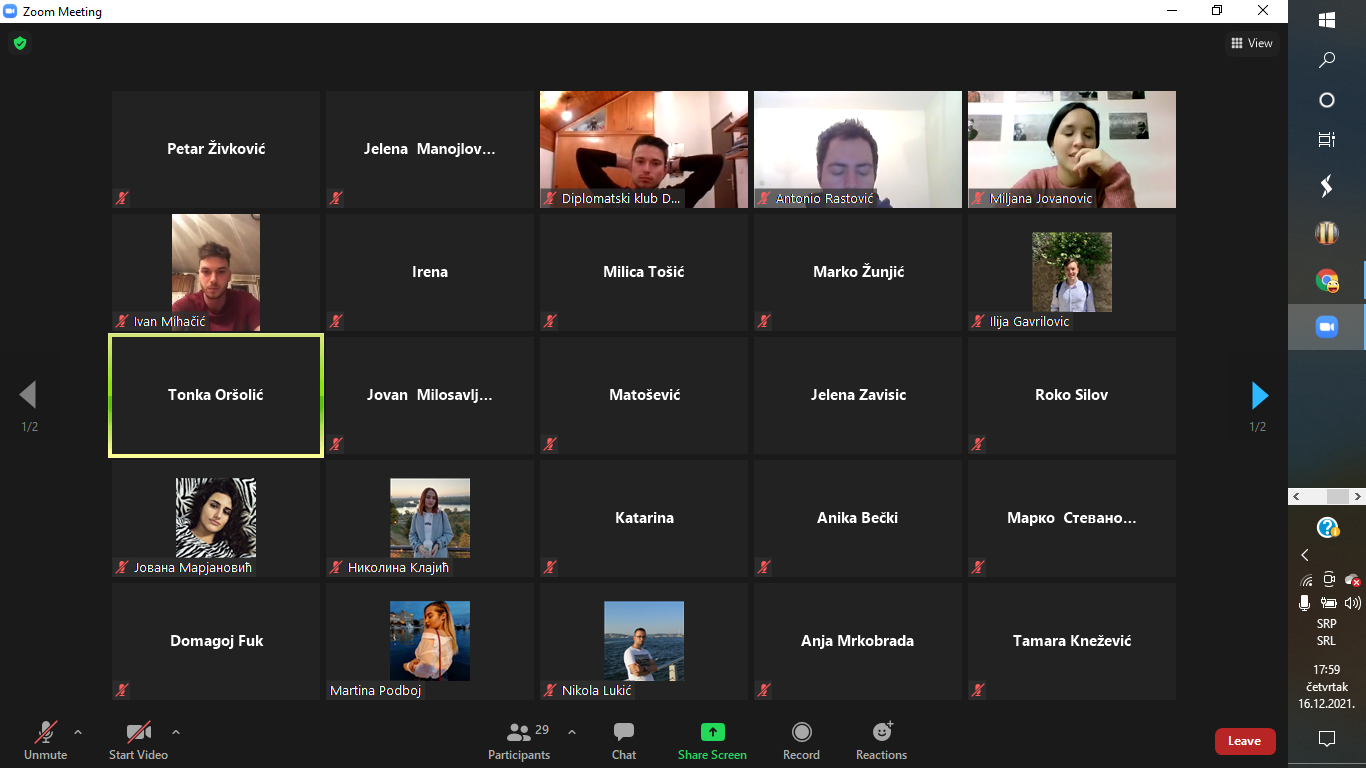The width and height of the screenshot is (1366, 768).
Task: Click the Share Screen button
Action: tap(712, 741)
